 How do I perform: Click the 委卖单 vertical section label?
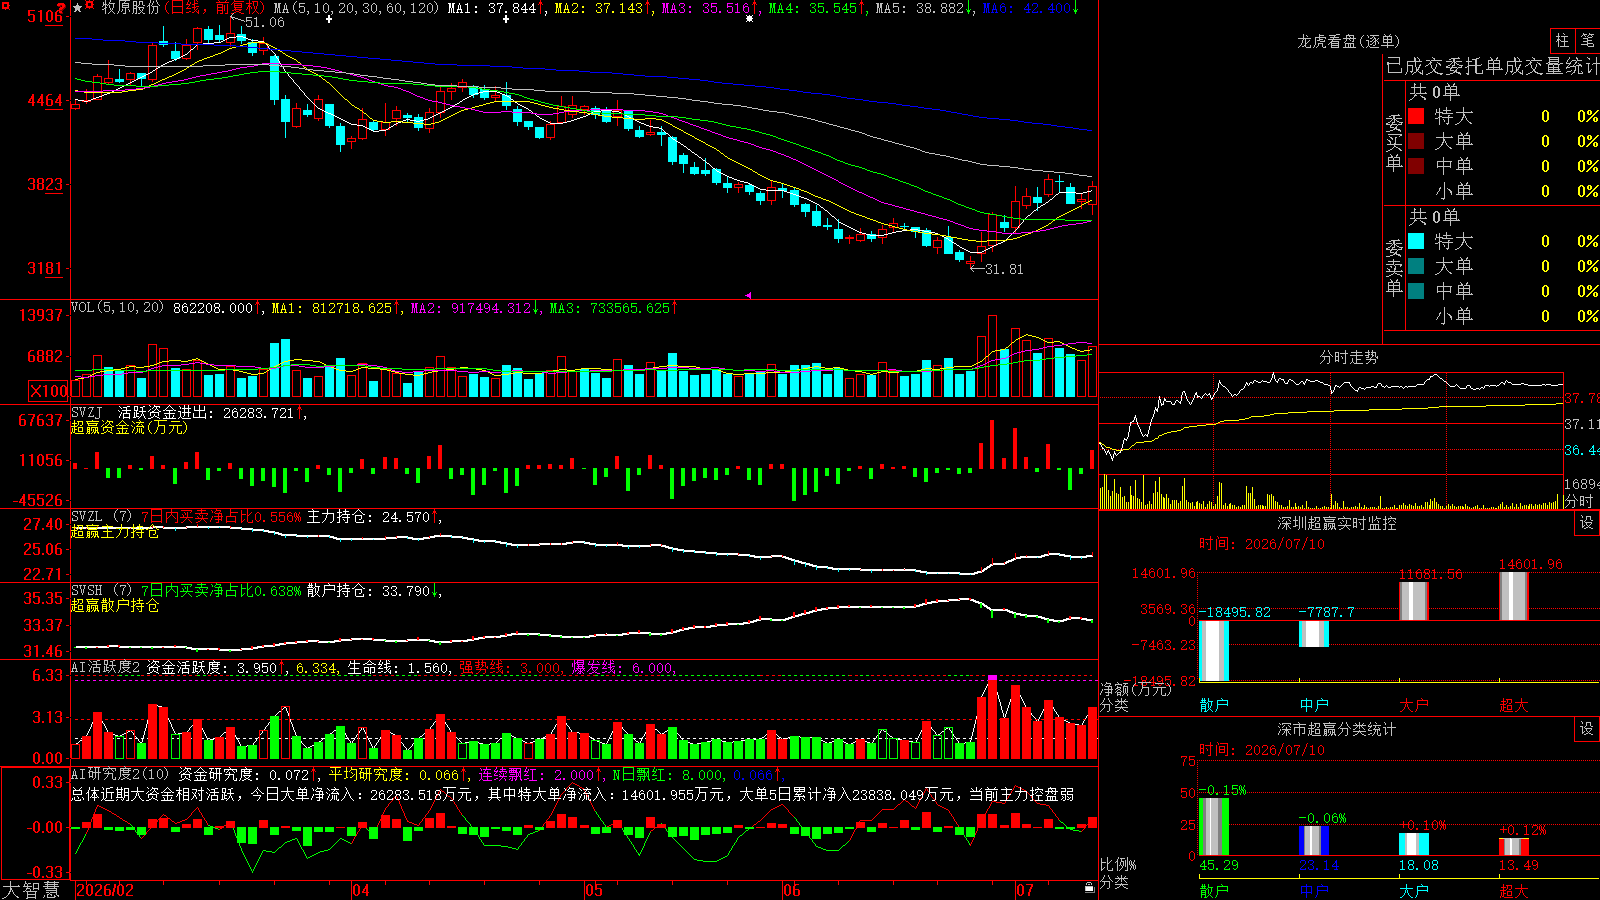coord(1394,267)
